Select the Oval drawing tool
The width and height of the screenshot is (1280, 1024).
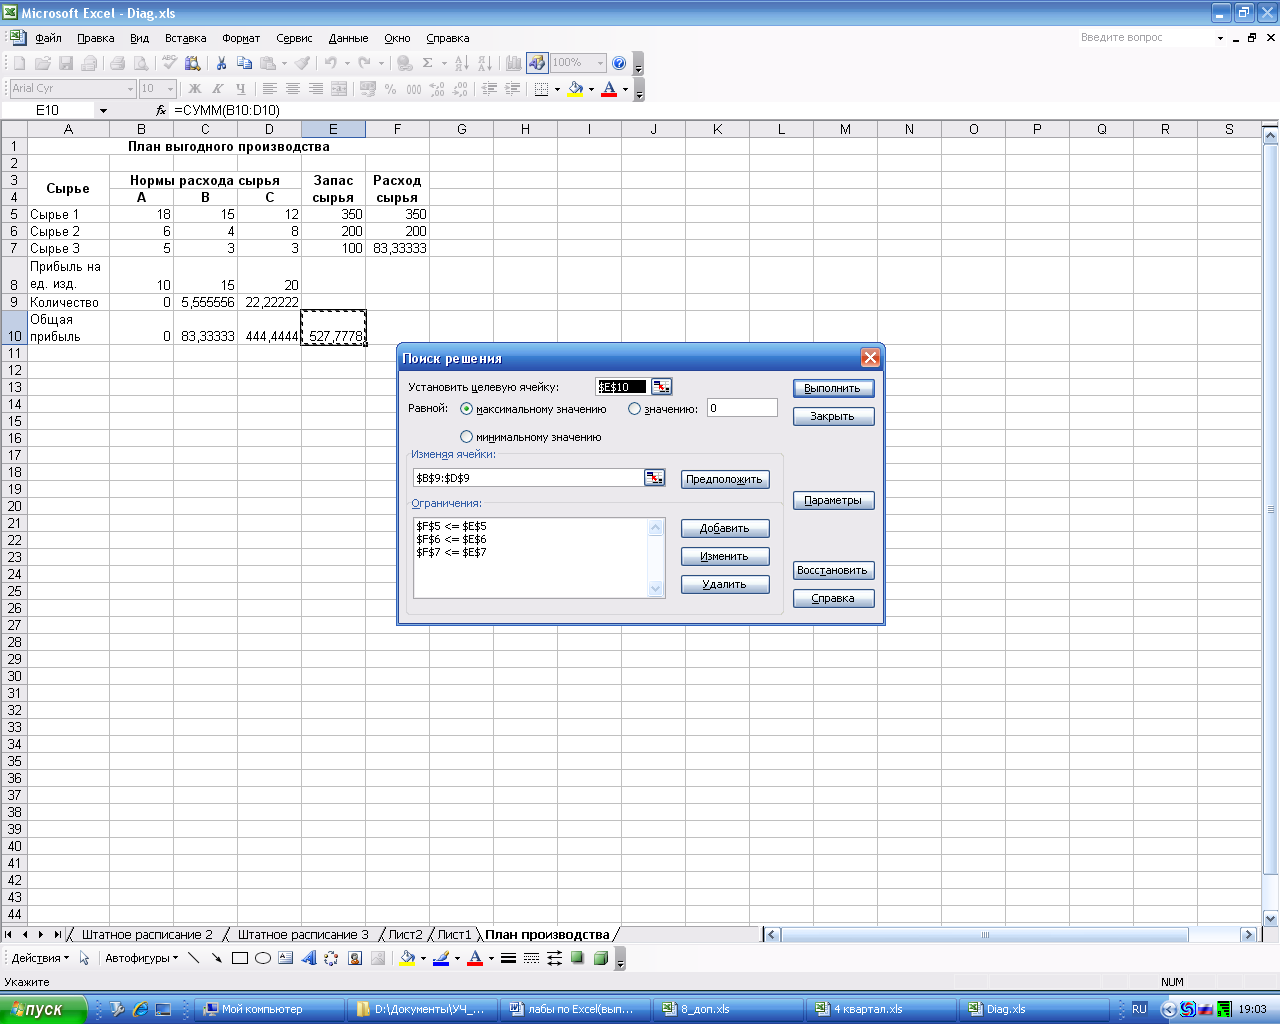click(x=263, y=958)
